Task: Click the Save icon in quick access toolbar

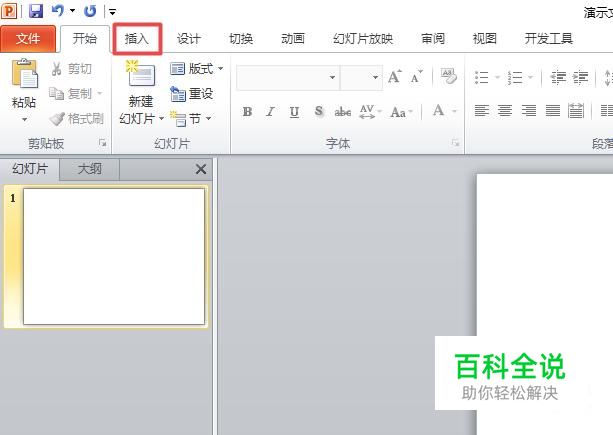Action: [x=36, y=11]
